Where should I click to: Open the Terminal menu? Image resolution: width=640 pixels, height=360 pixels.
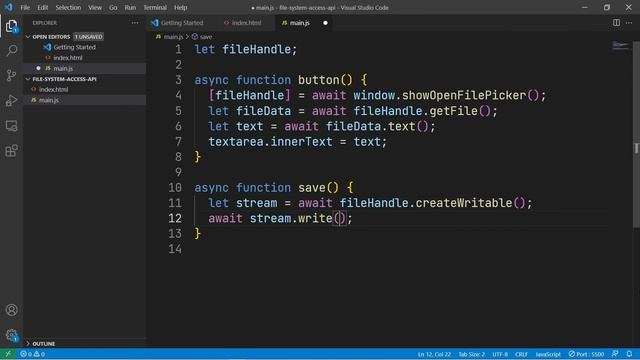click(x=155, y=7)
